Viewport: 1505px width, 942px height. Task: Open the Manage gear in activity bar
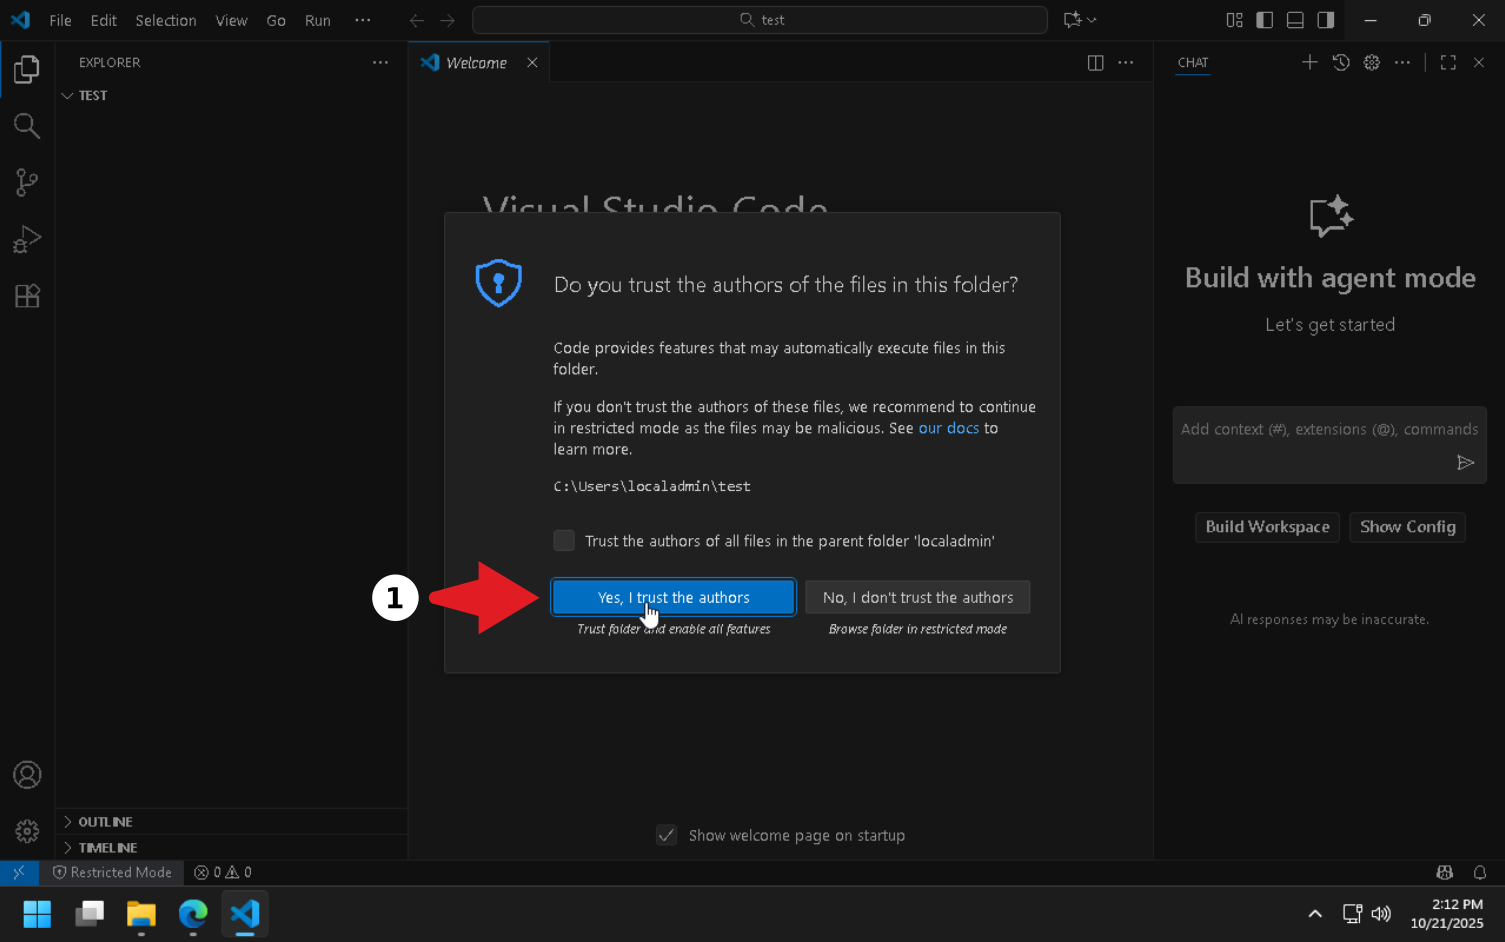[x=27, y=831]
